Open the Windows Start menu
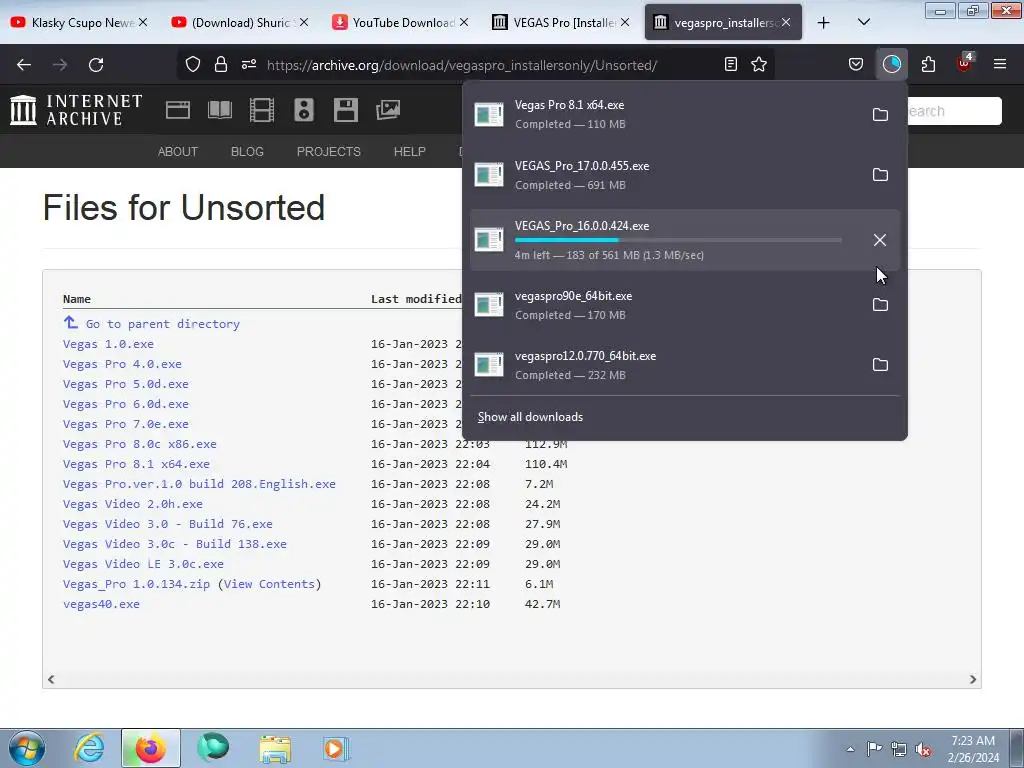The height and width of the screenshot is (768, 1024). pos(26,748)
